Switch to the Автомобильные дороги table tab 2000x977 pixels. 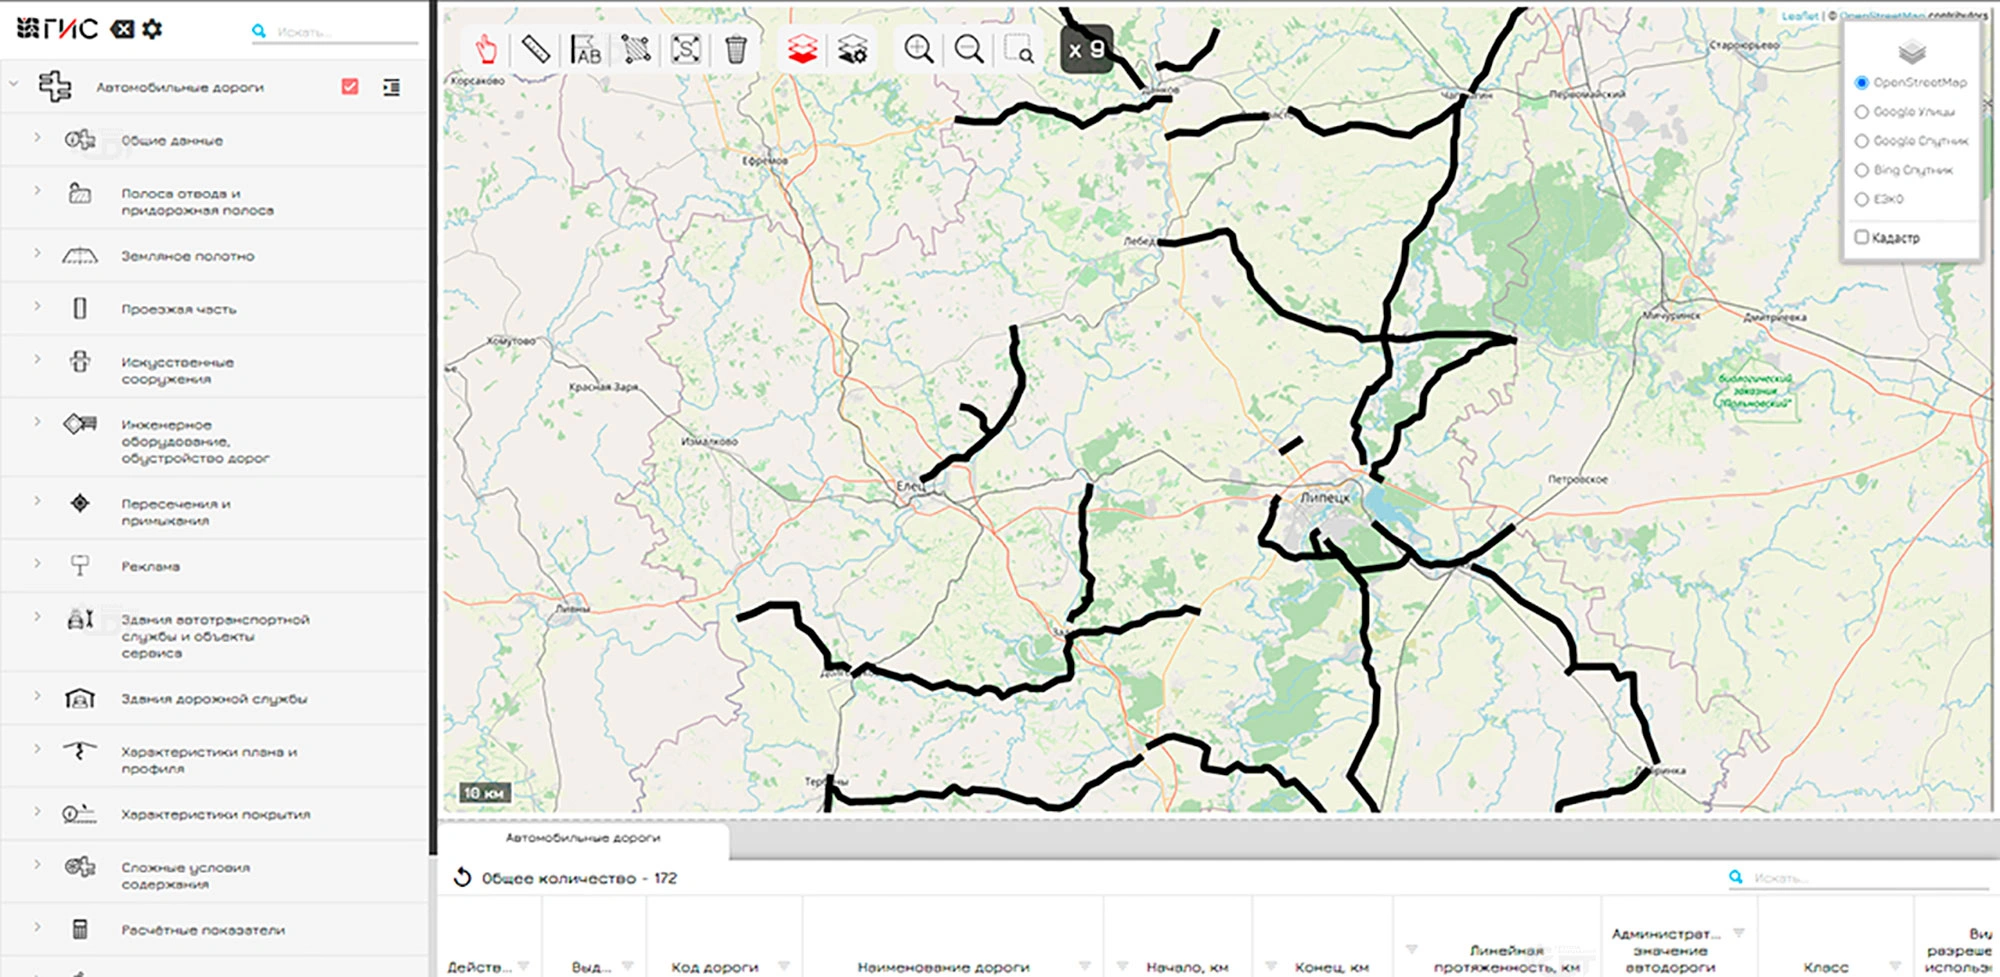[583, 838]
